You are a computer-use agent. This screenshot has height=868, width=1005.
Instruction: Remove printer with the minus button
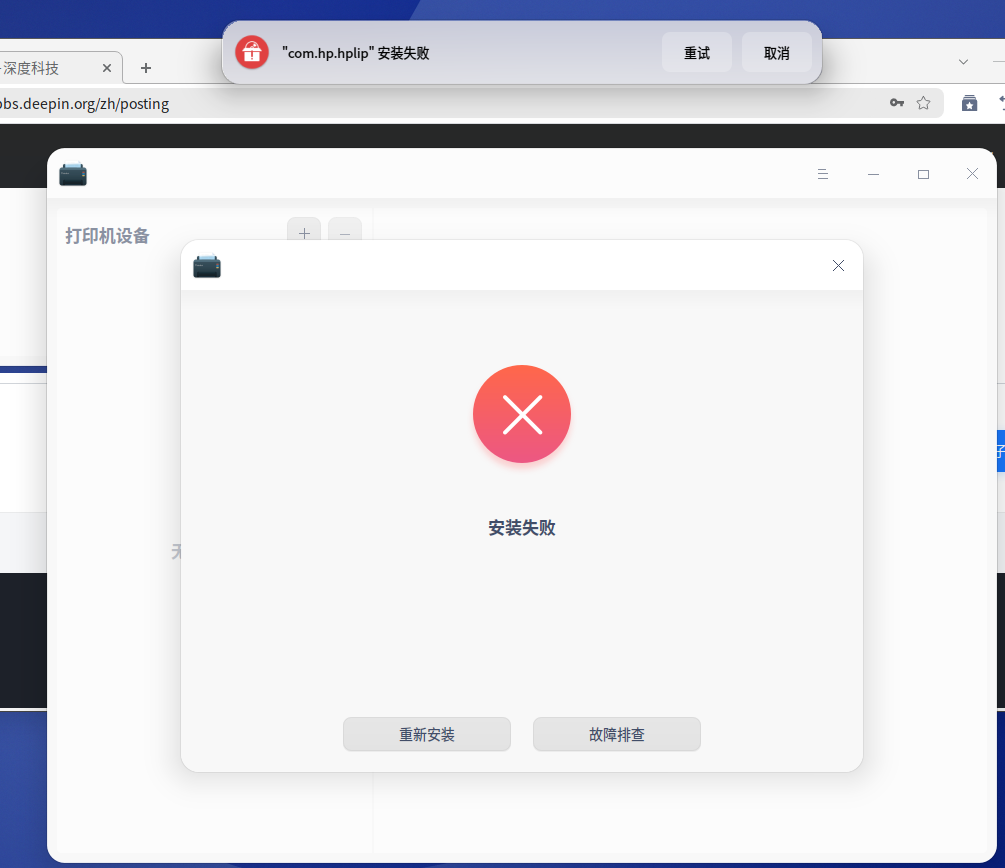(x=345, y=233)
